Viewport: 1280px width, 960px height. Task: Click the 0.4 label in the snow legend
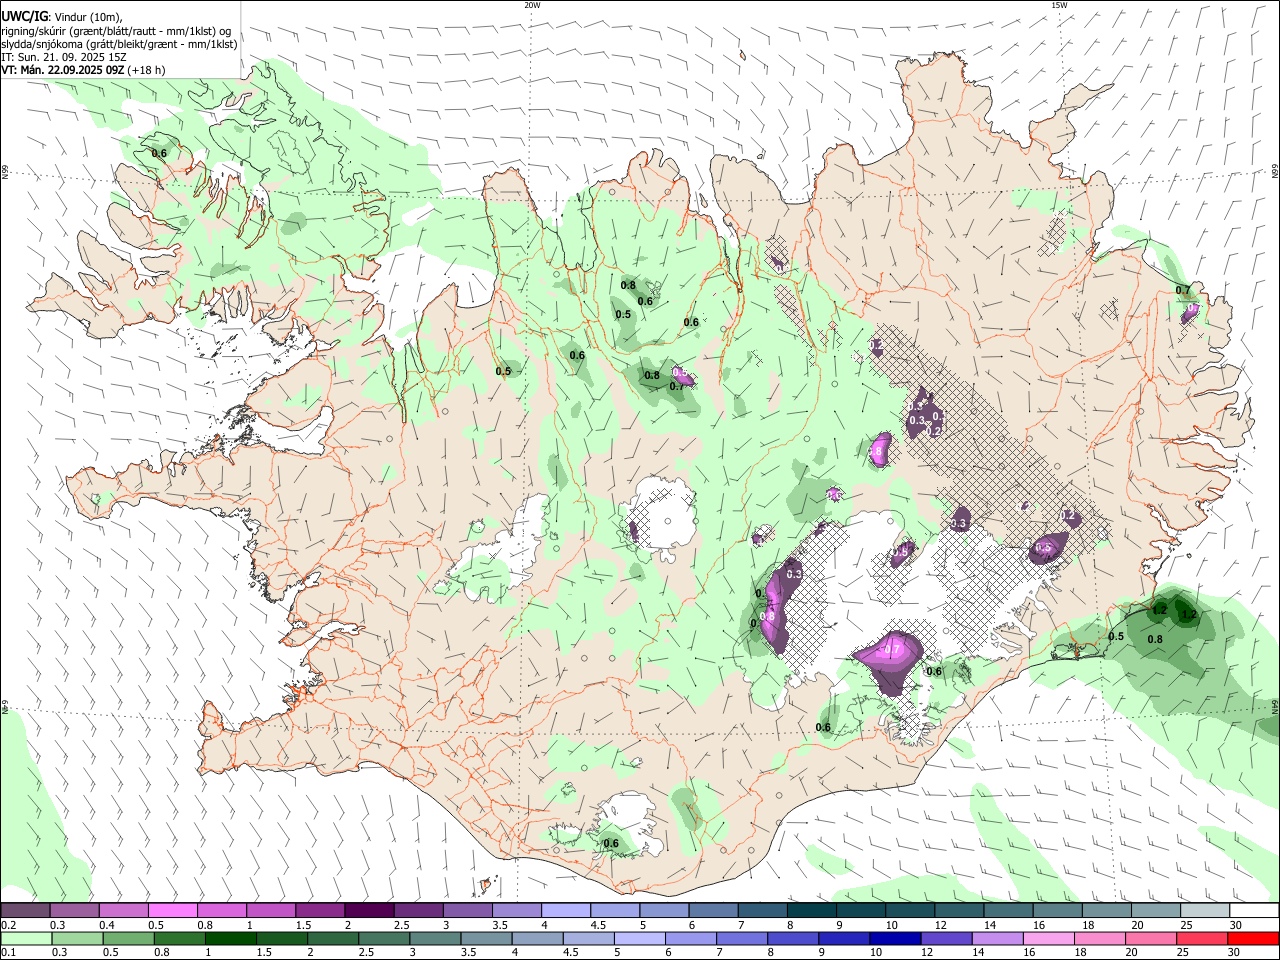tap(107, 925)
